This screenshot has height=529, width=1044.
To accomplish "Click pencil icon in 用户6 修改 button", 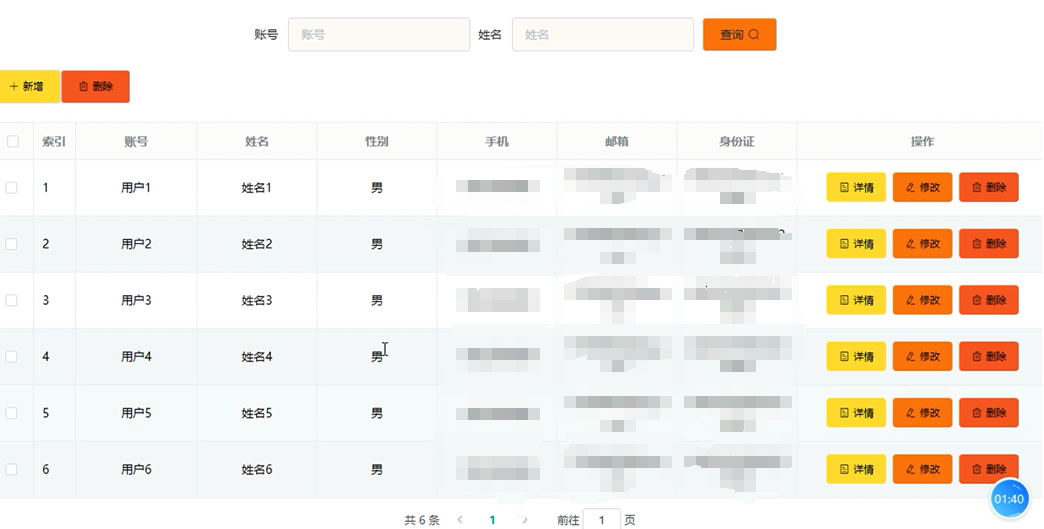I will 910,469.
